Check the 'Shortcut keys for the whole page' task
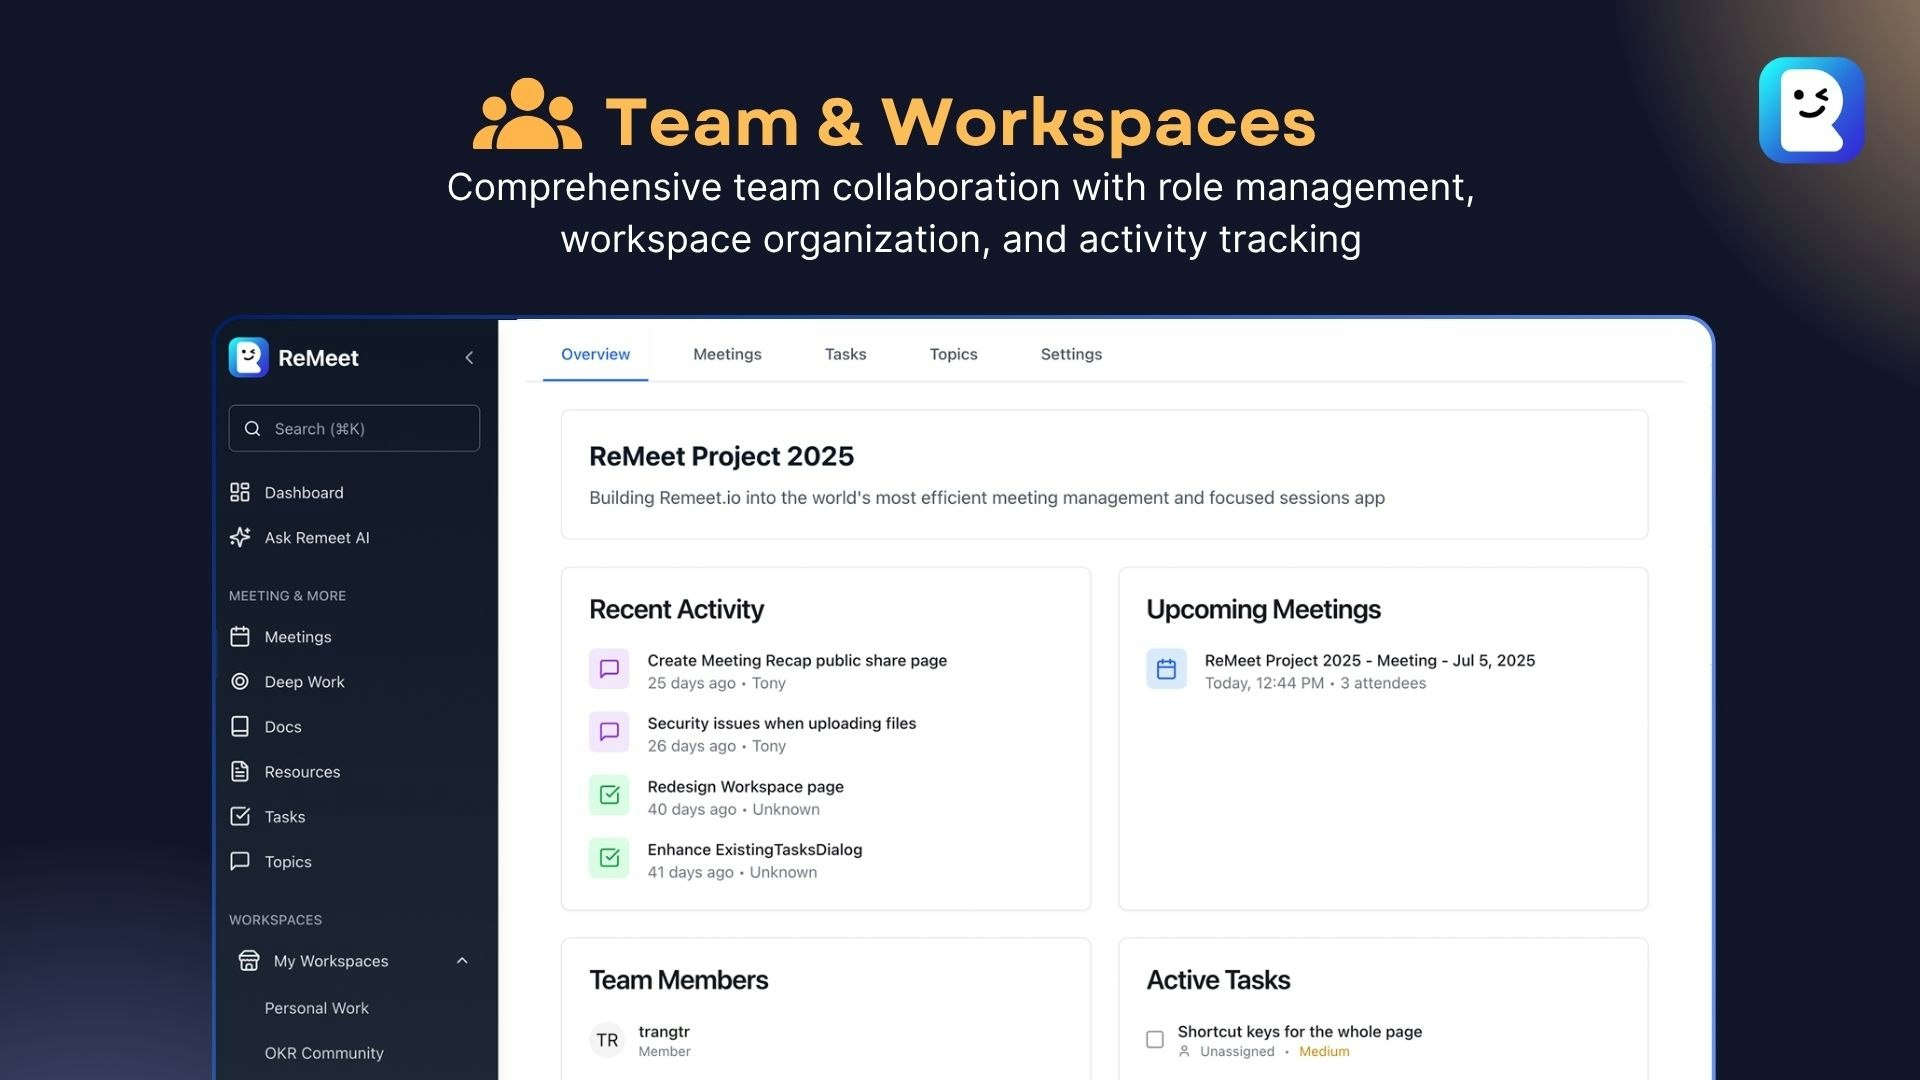This screenshot has height=1080, width=1920. pyautogui.click(x=1155, y=1040)
